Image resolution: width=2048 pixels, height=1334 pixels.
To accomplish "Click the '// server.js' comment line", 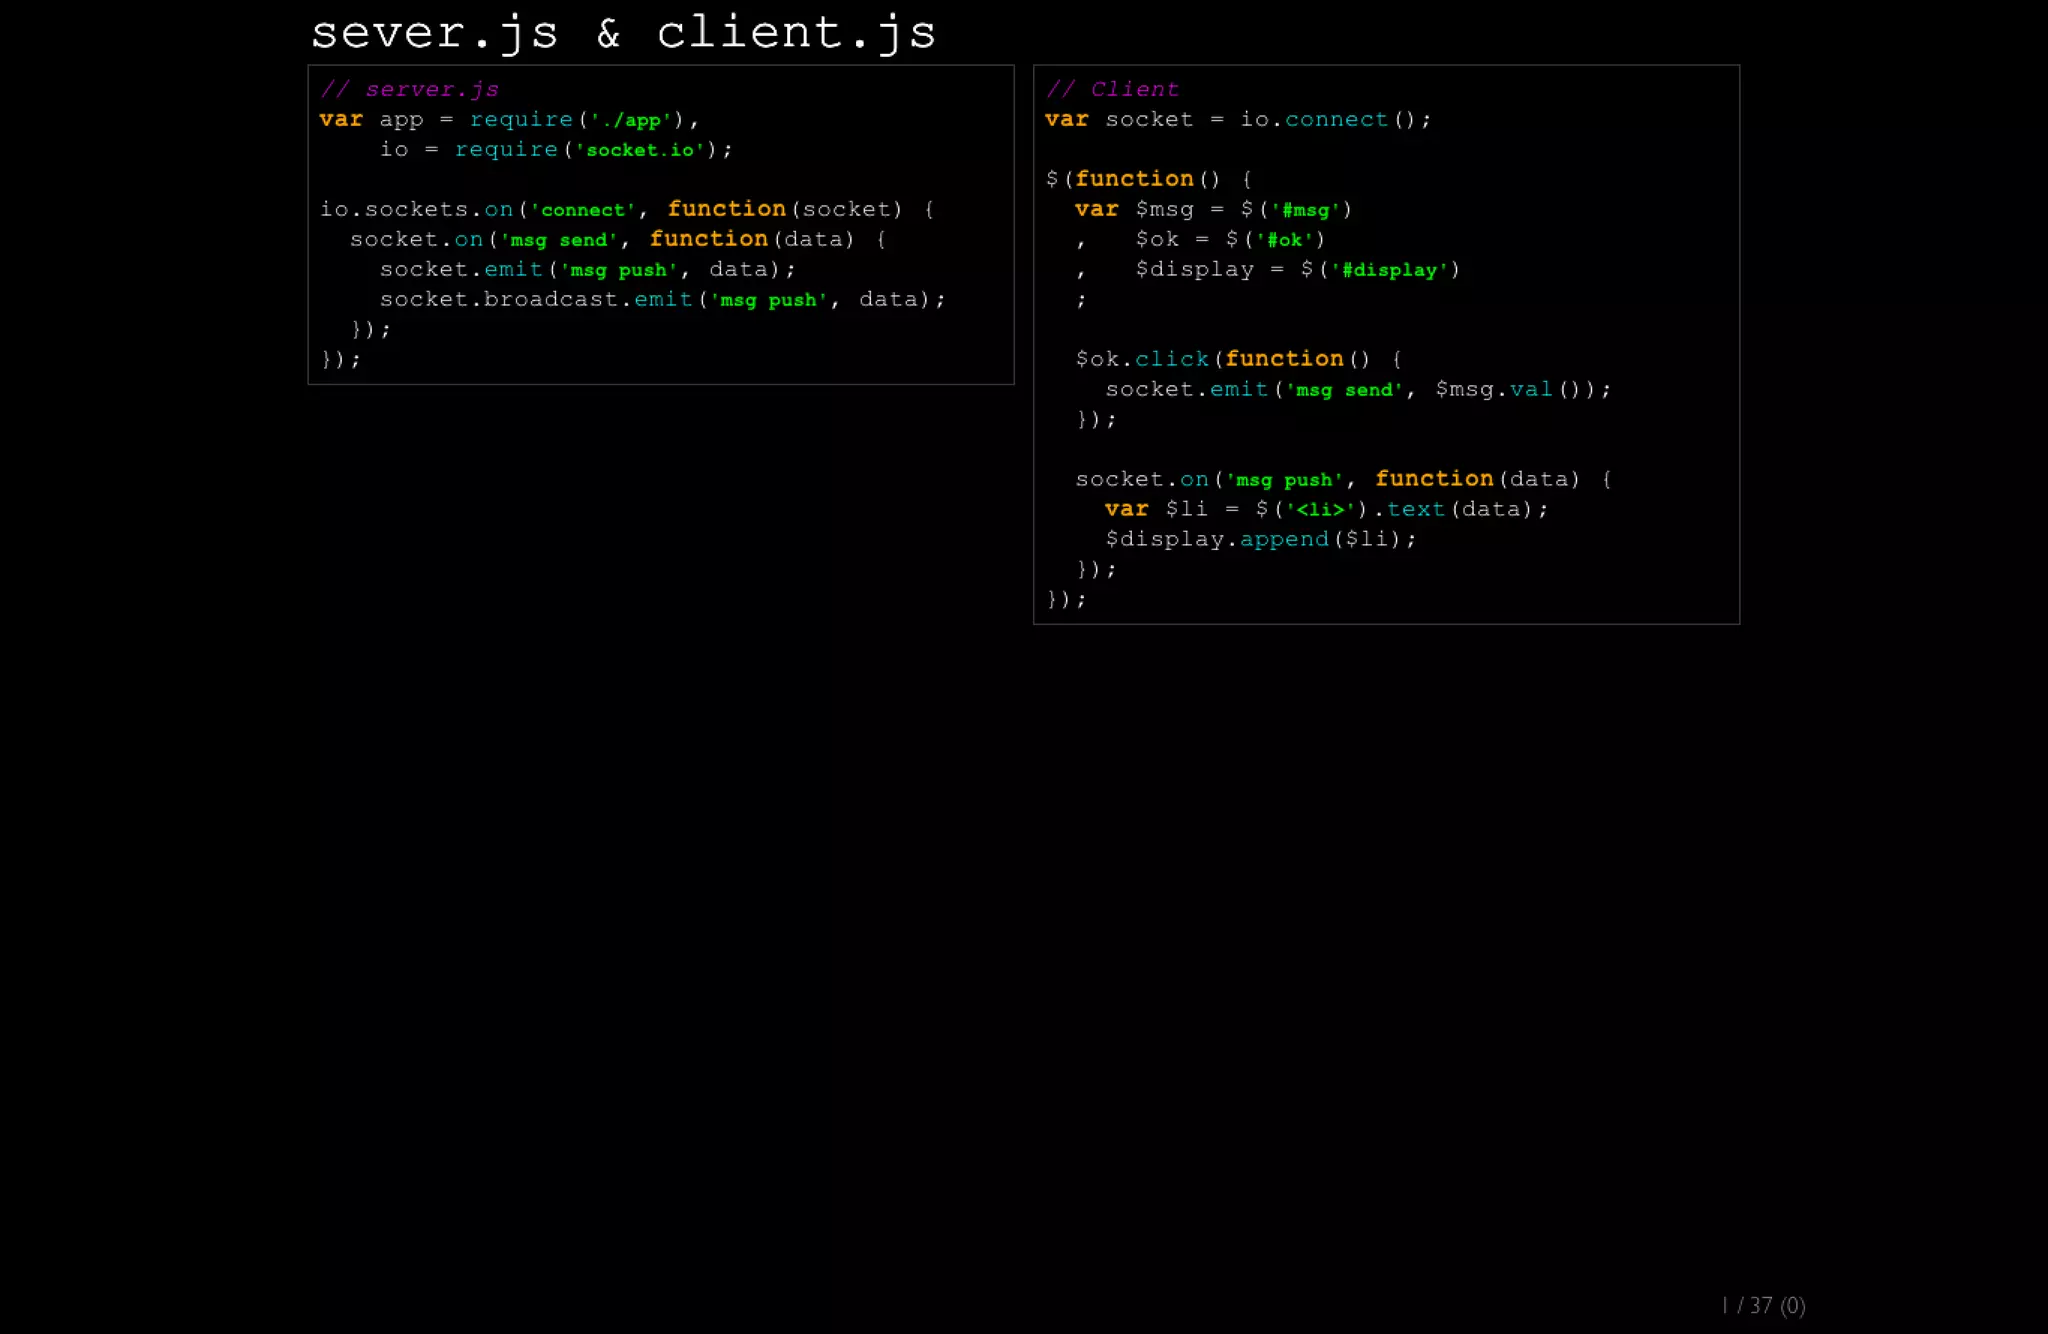I will click(x=409, y=89).
